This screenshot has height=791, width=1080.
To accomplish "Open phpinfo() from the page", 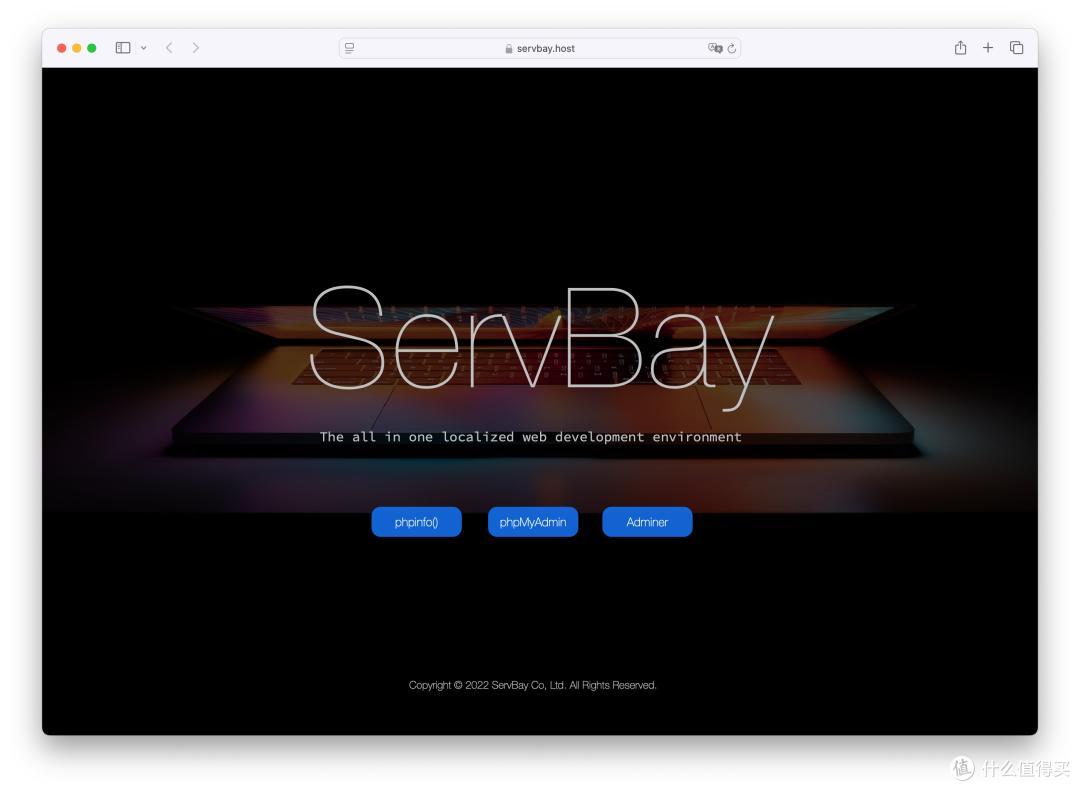I will 416,521.
